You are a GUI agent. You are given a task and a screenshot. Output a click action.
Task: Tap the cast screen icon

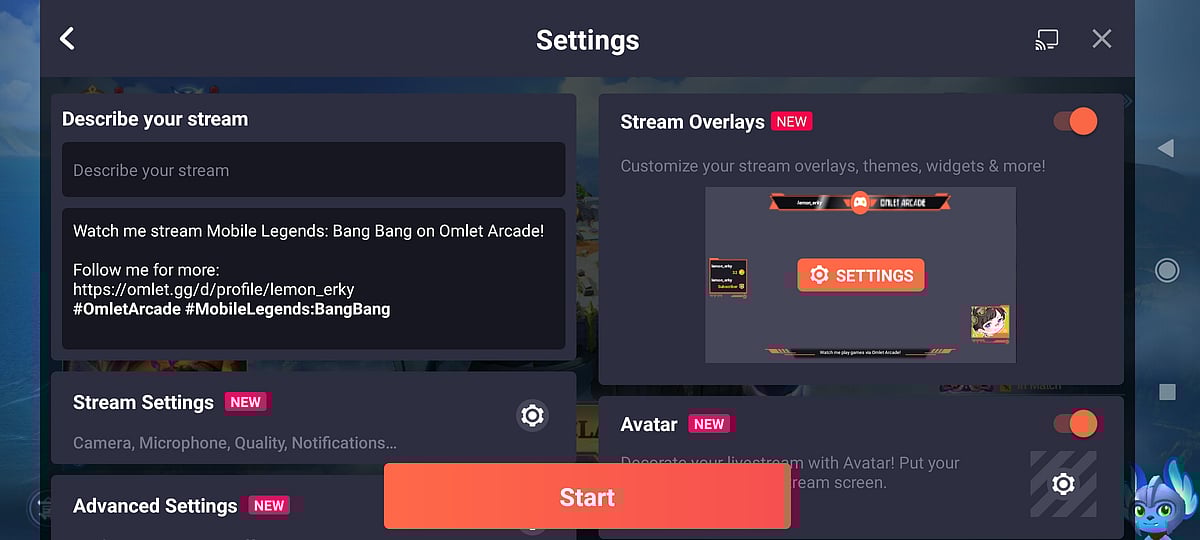1046,40
